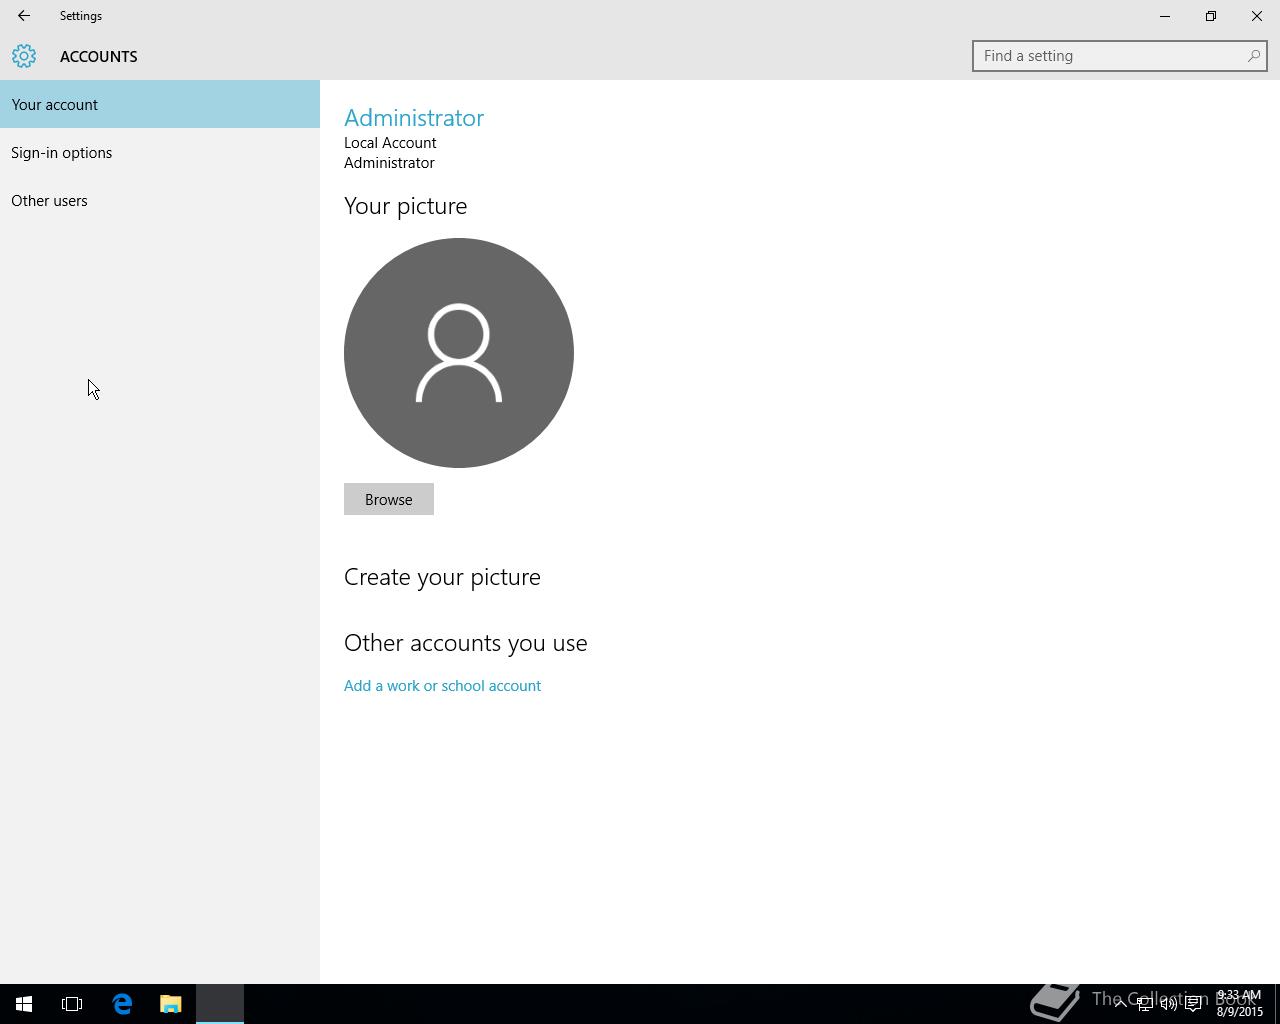Click Browse to choose a picture
Image resolution: width=1280 pixels, height=1024 pixels.
point(389,499)
